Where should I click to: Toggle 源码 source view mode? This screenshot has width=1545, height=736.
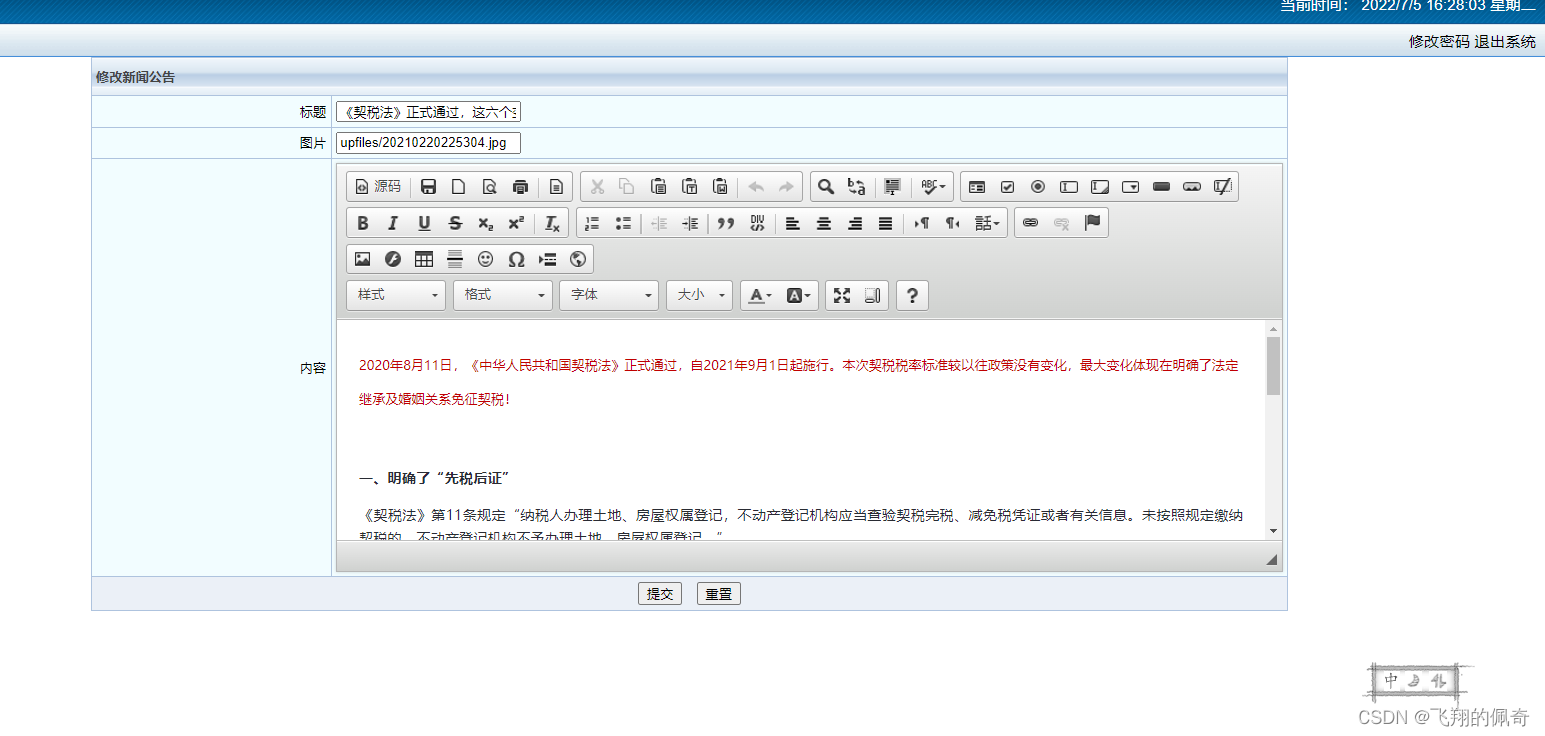pos(378,187)
